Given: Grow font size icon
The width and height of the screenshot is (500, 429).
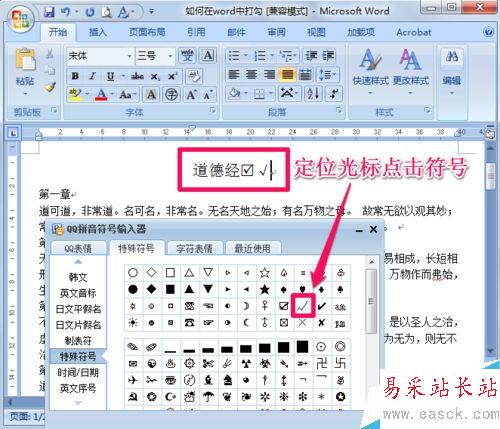Looking at the screenshot, I should point(191,95).
